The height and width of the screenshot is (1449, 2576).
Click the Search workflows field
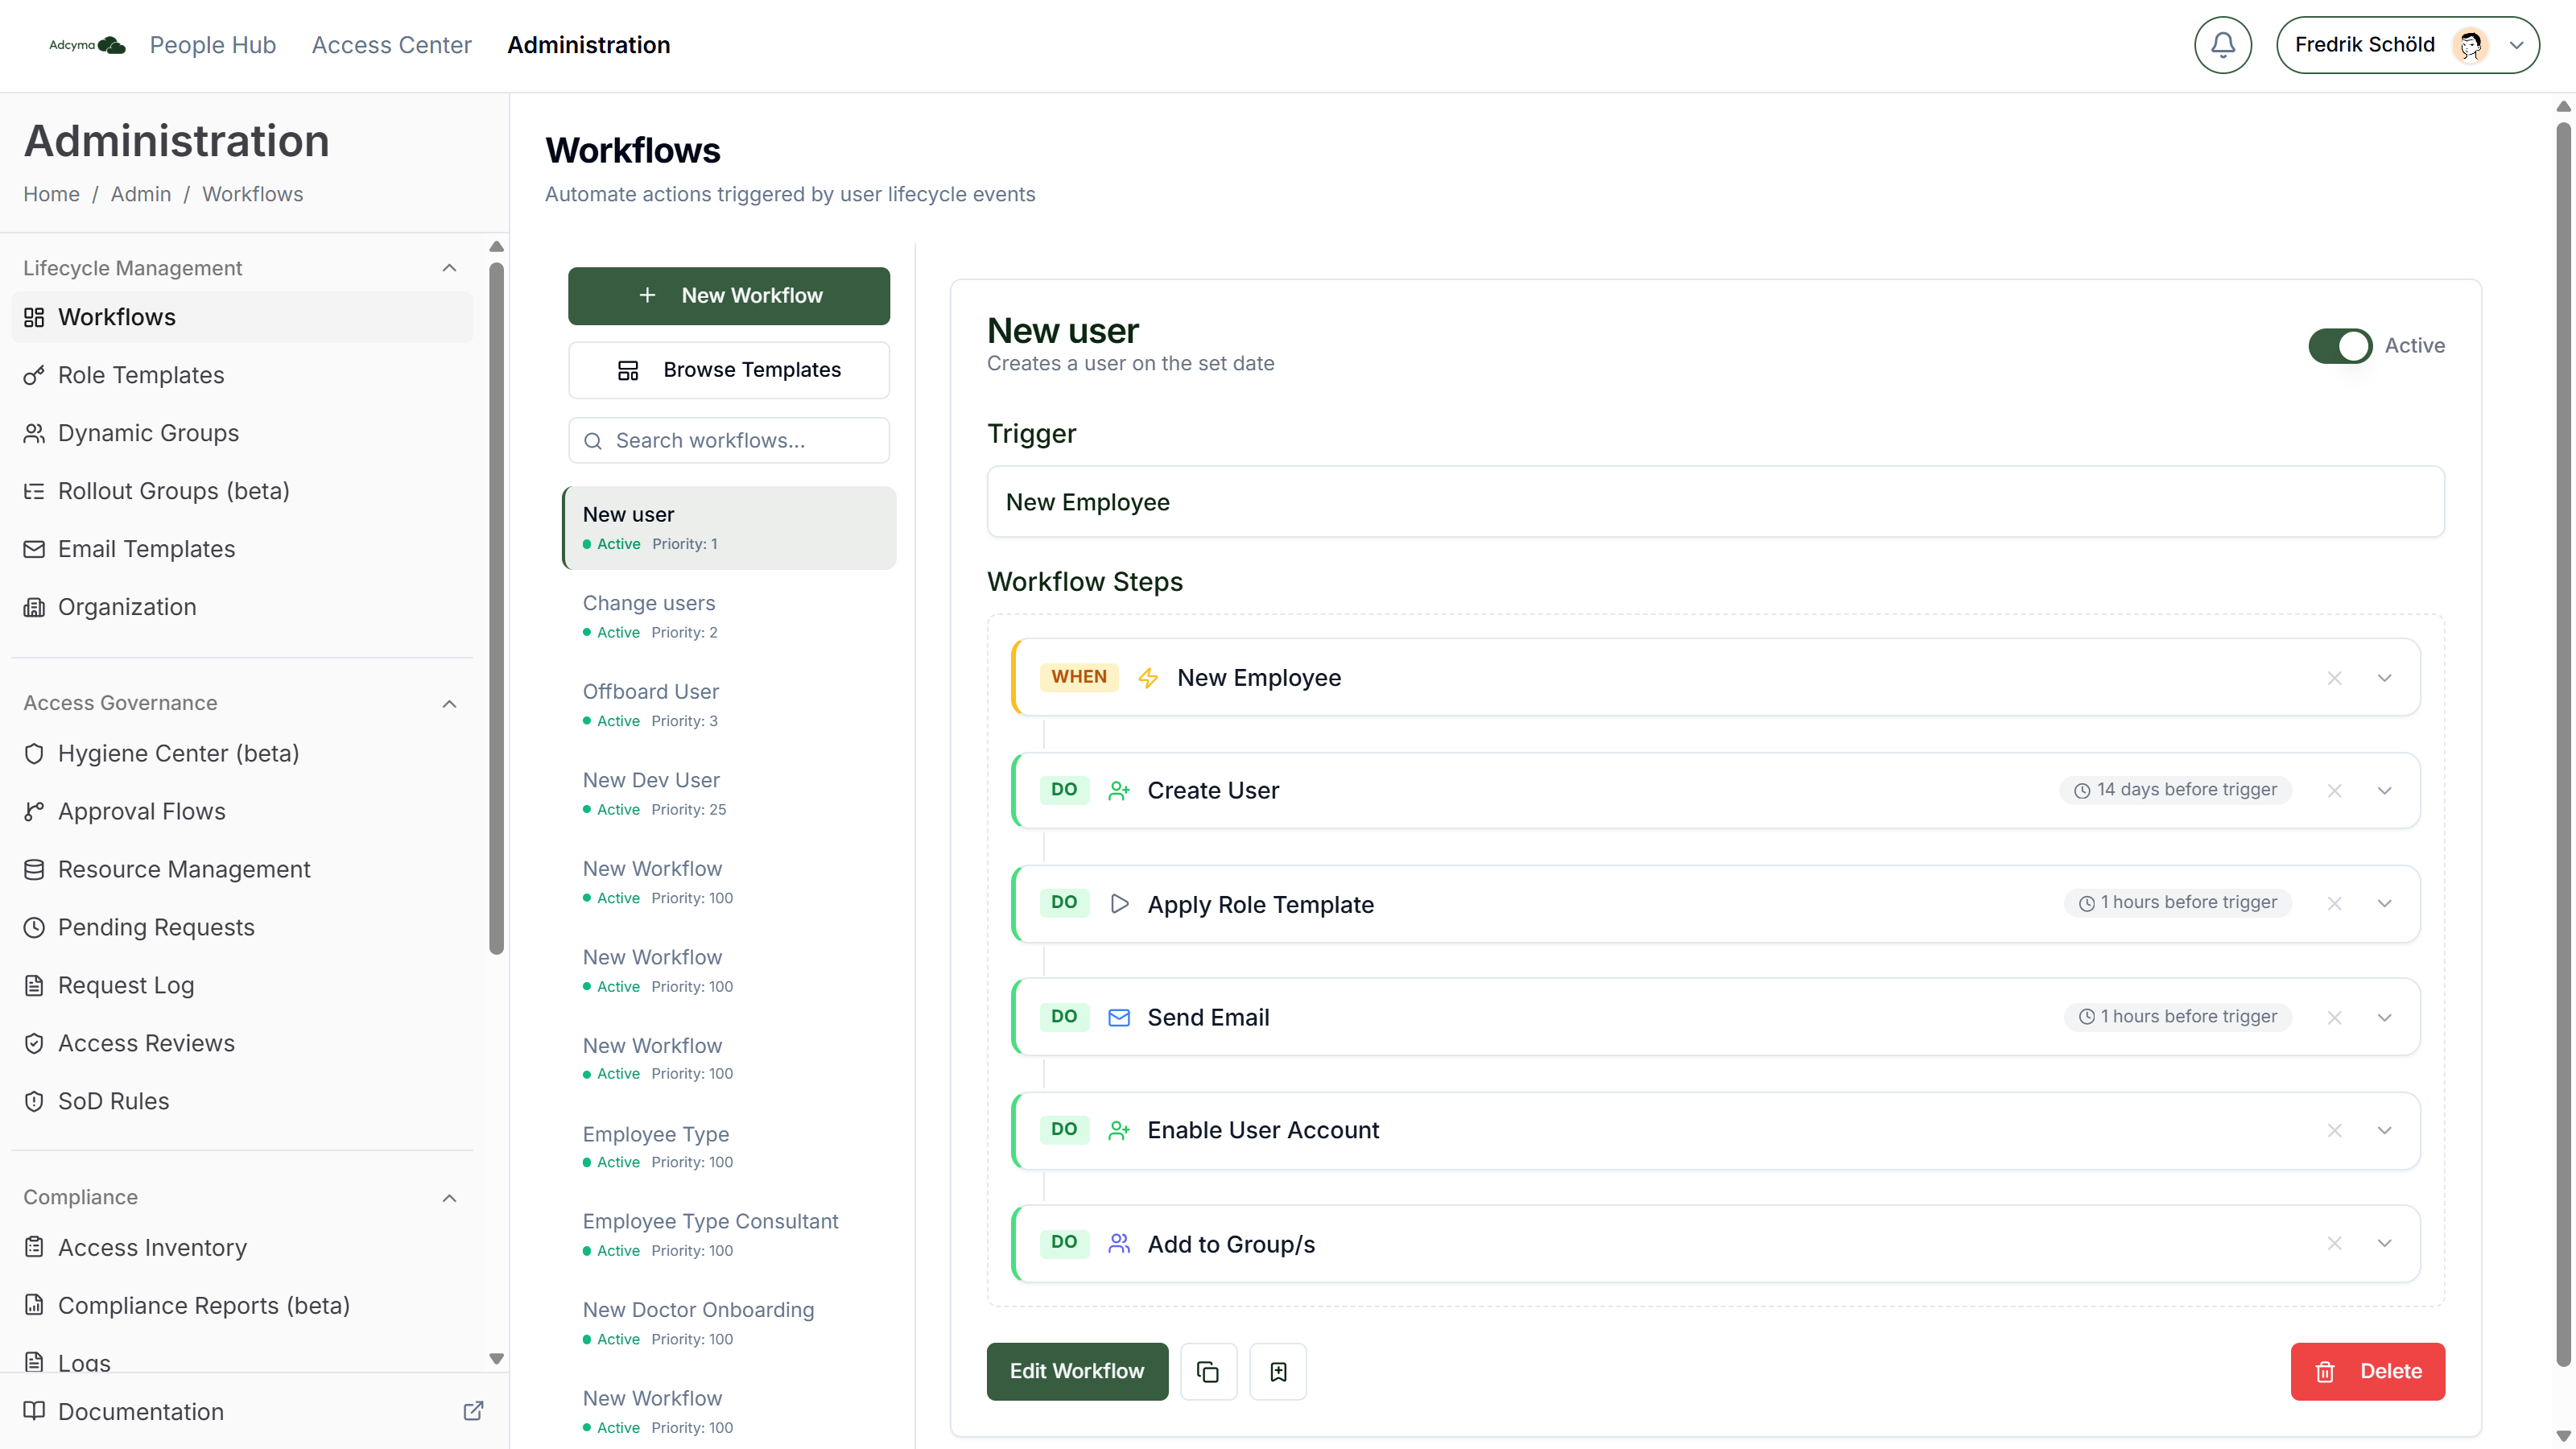[729, 440]
